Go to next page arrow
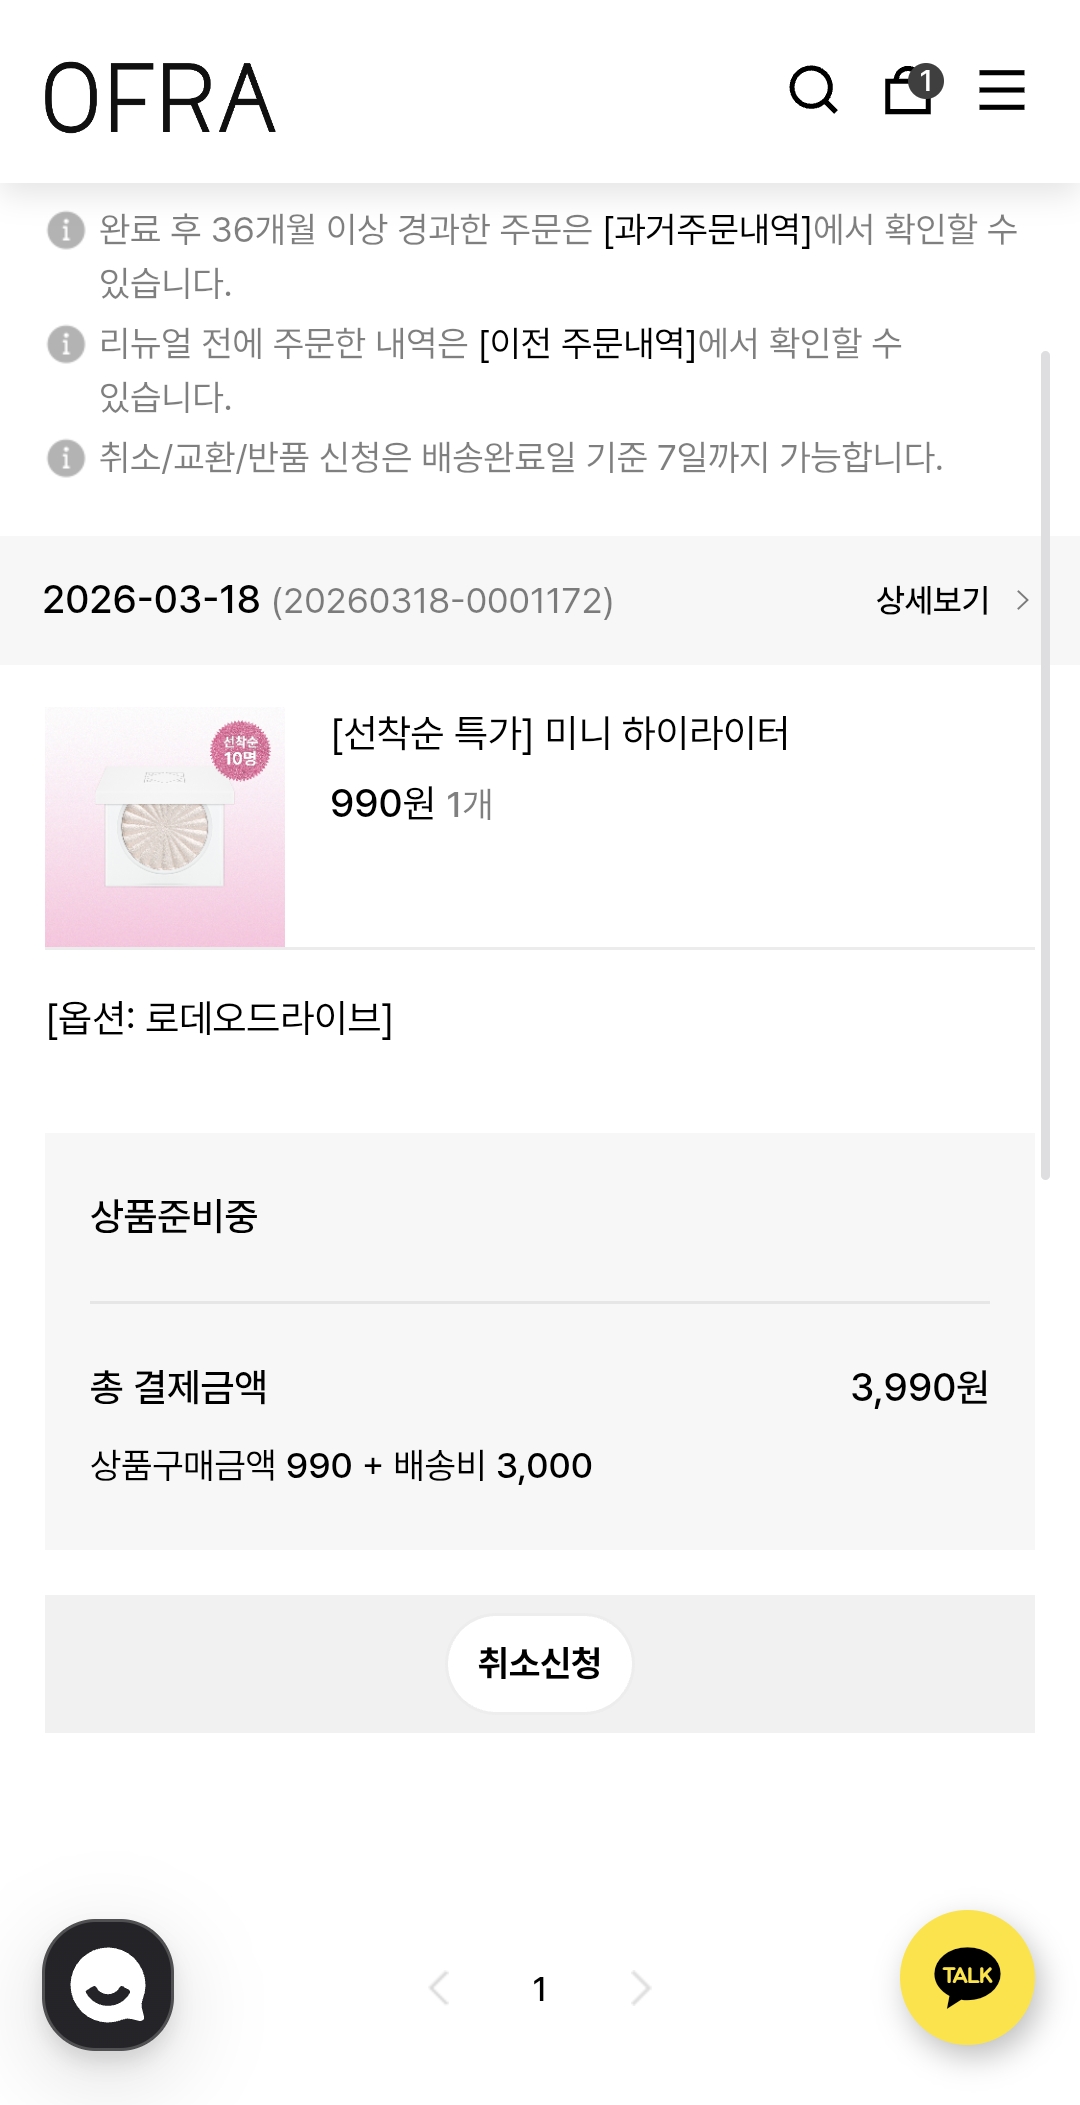 click(x=641, y=1988)
